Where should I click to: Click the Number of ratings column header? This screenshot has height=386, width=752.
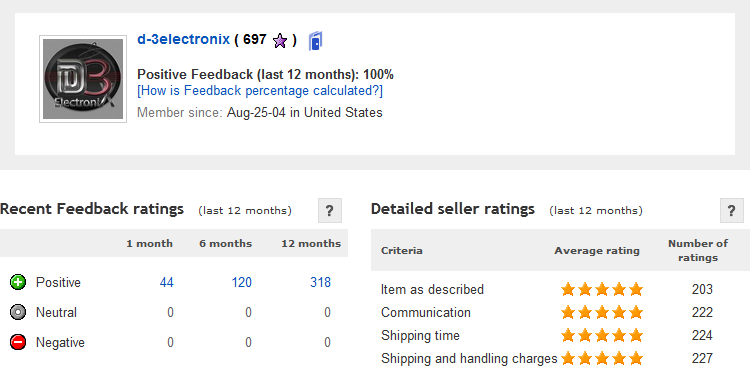coord(698,250)
